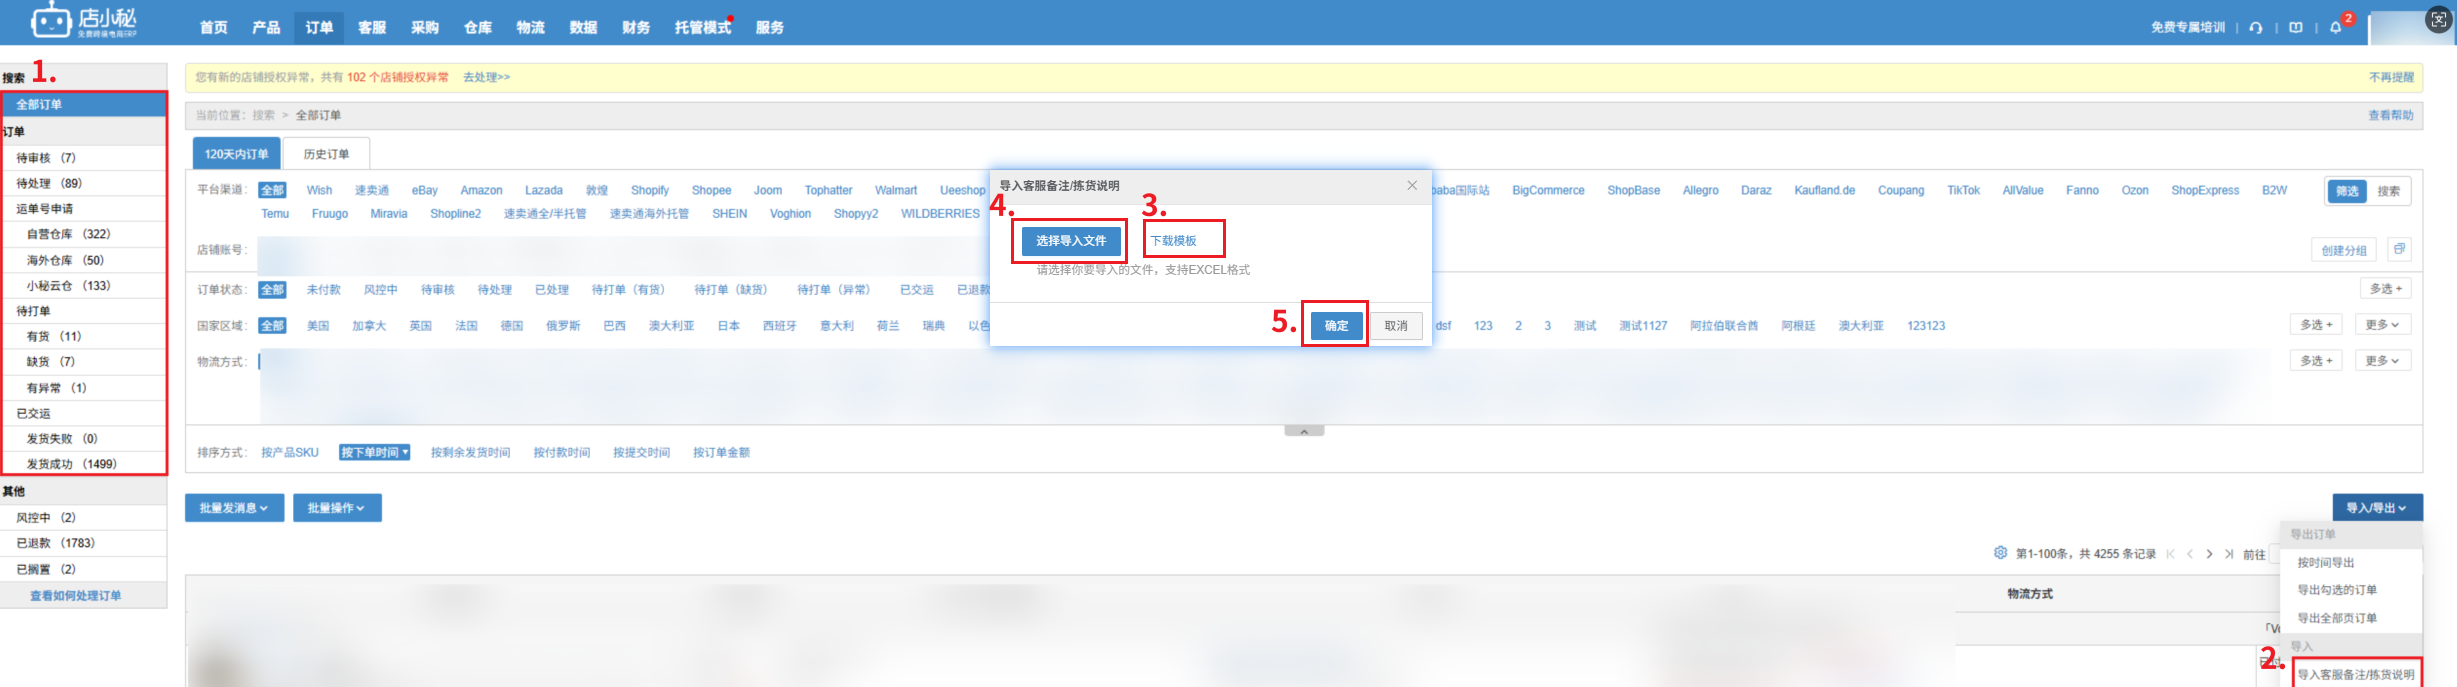Go to last page of records

coord(2229,554)
